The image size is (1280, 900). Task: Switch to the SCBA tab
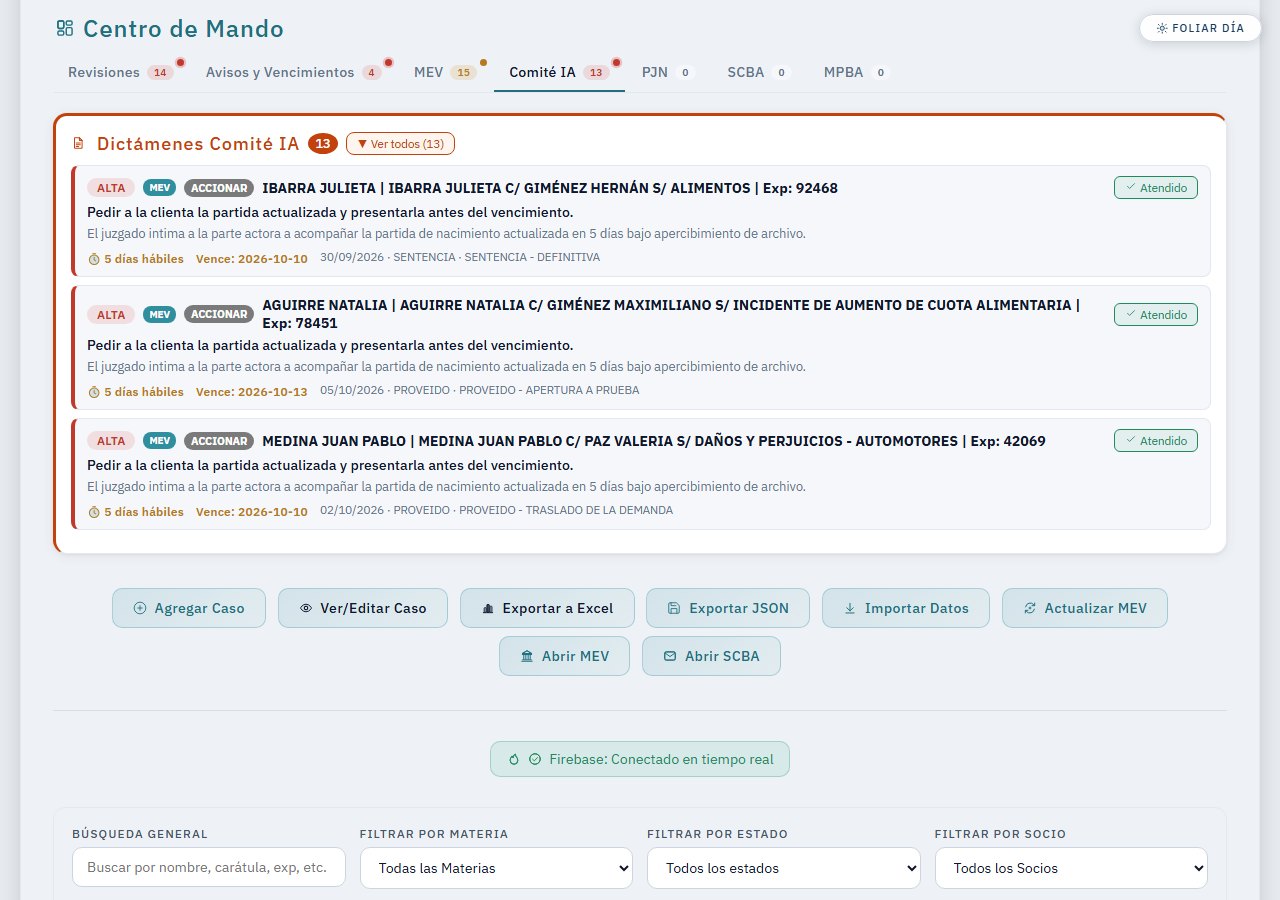point(759,72)
